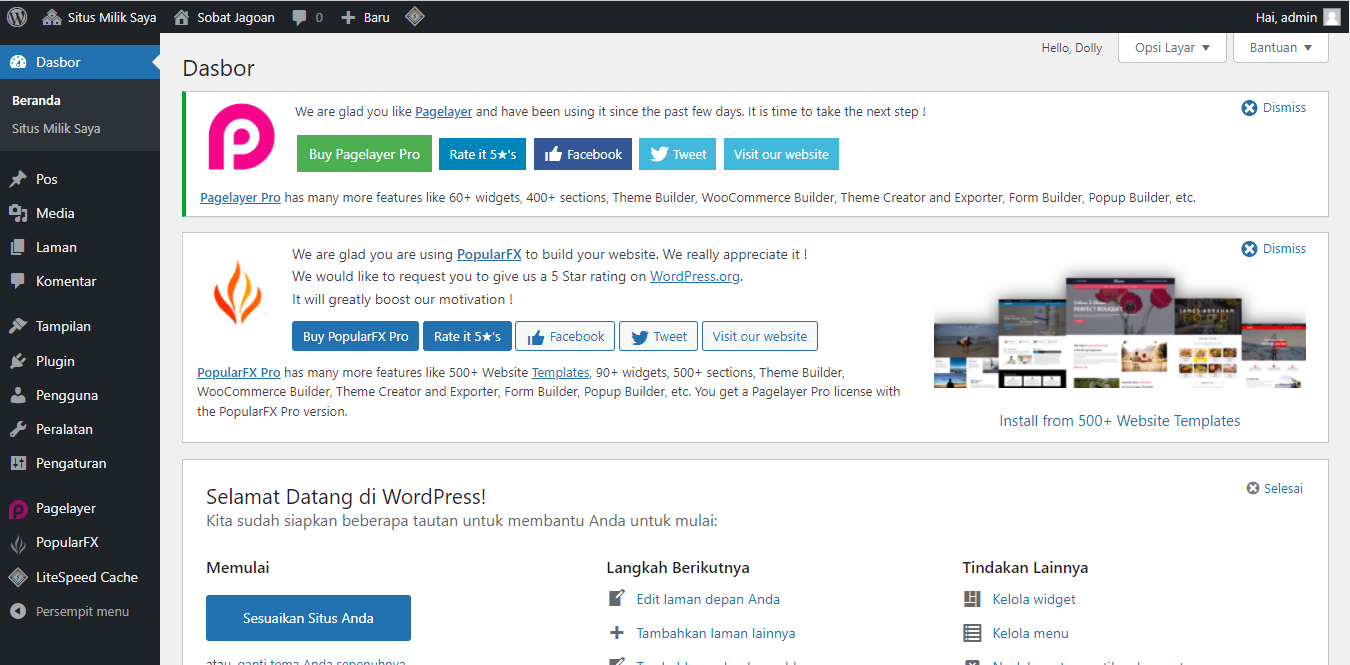Viewport: 1350px width, 665px height.
Task: Open the Hai, admin account menu
Action: (x=1298, y=17)
